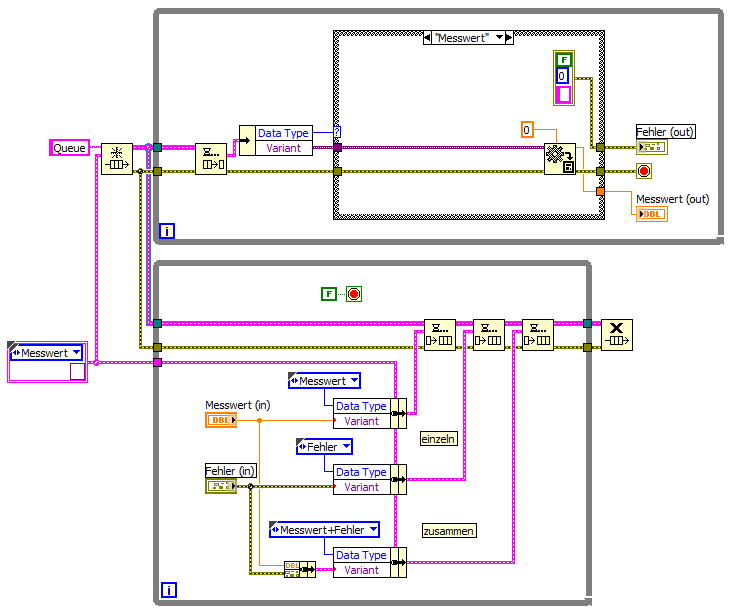
Task: Select Data Type row under Messwert+Fehler enum
Action: click(x=361, y=555)
